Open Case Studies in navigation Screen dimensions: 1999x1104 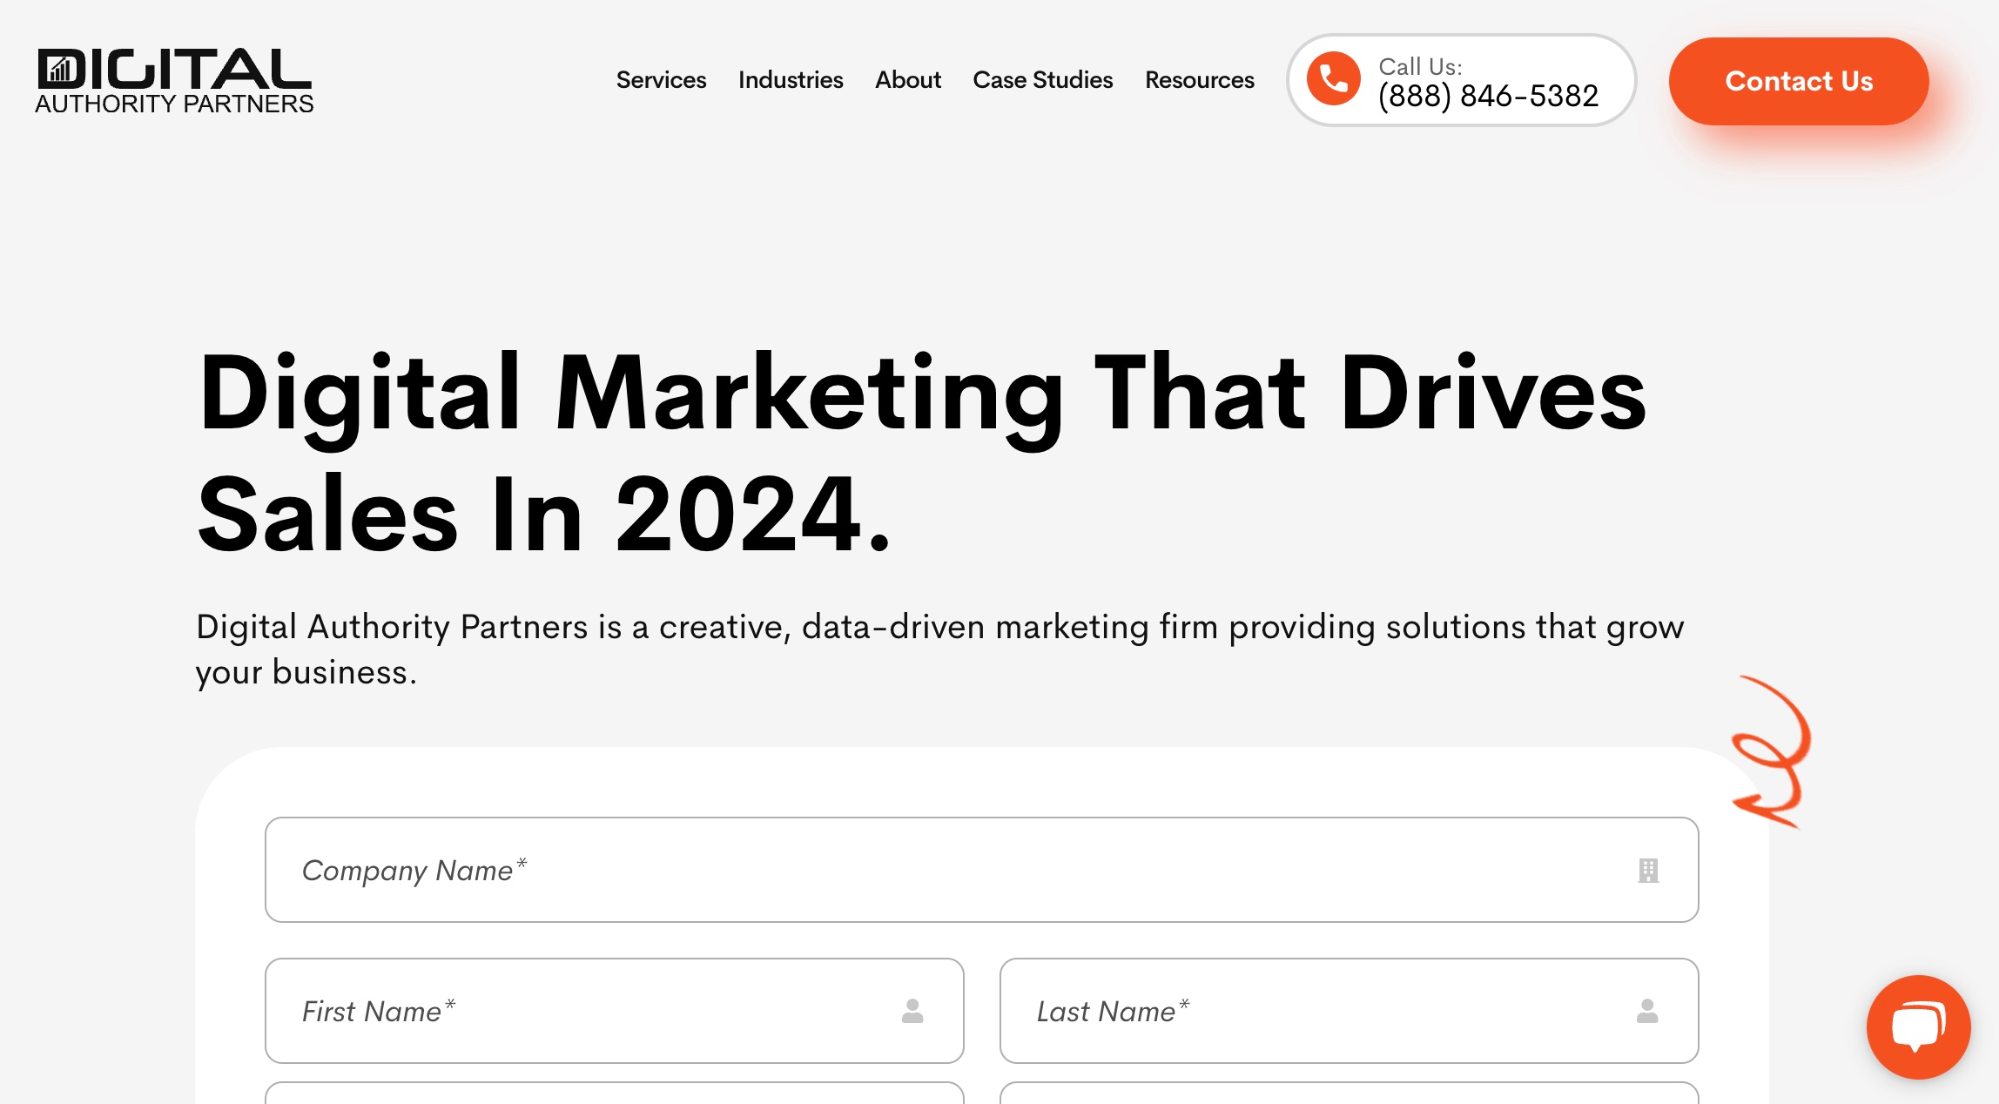[x=1042, y=80]
